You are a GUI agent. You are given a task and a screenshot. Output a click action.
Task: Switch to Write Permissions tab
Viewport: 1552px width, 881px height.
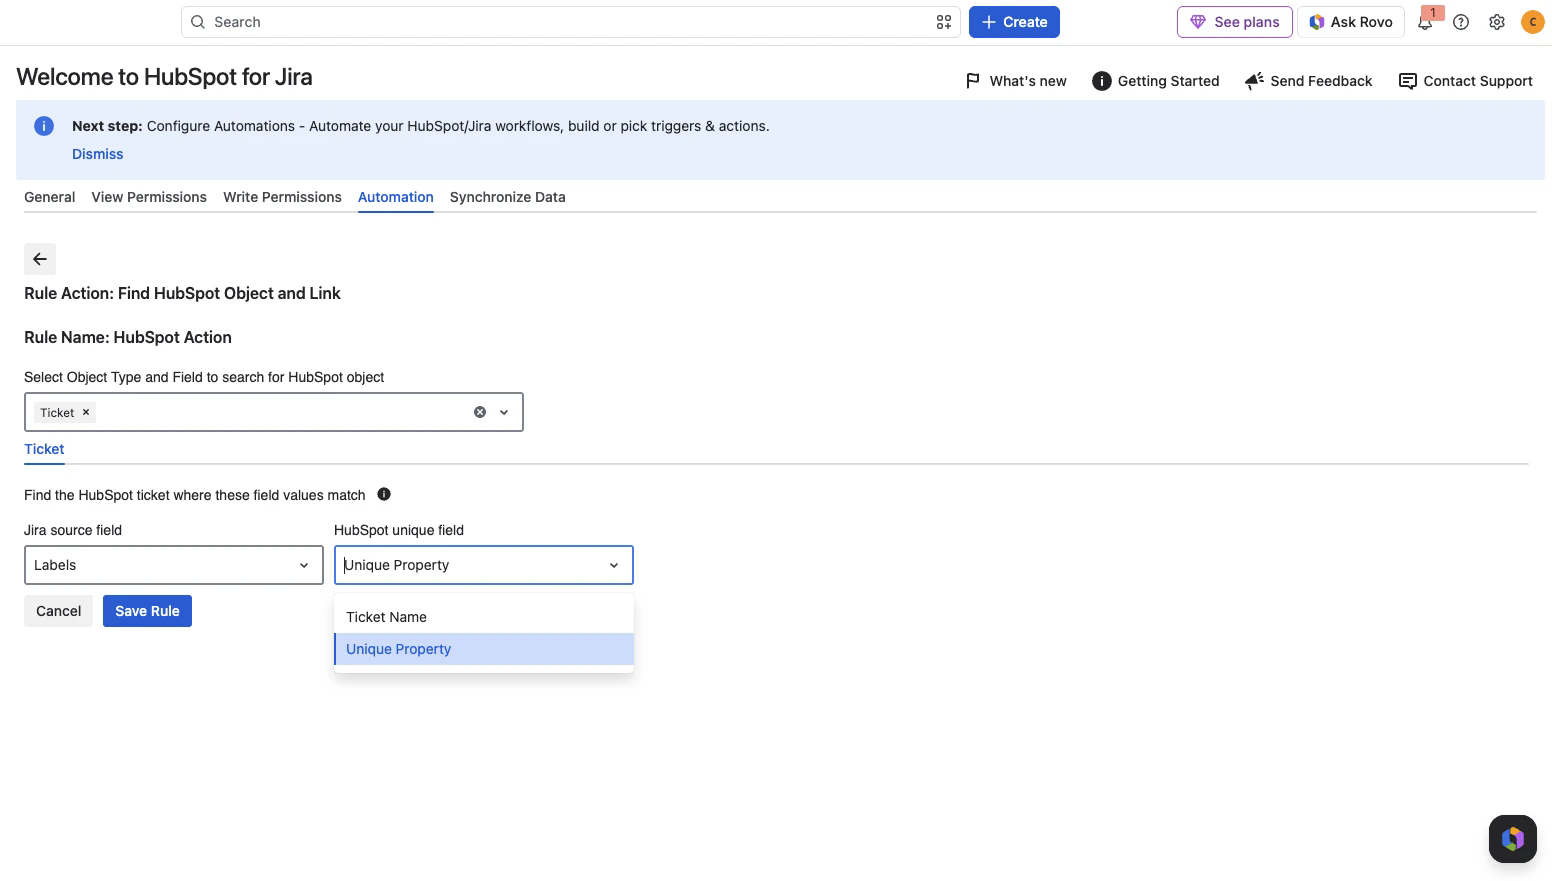282,197
